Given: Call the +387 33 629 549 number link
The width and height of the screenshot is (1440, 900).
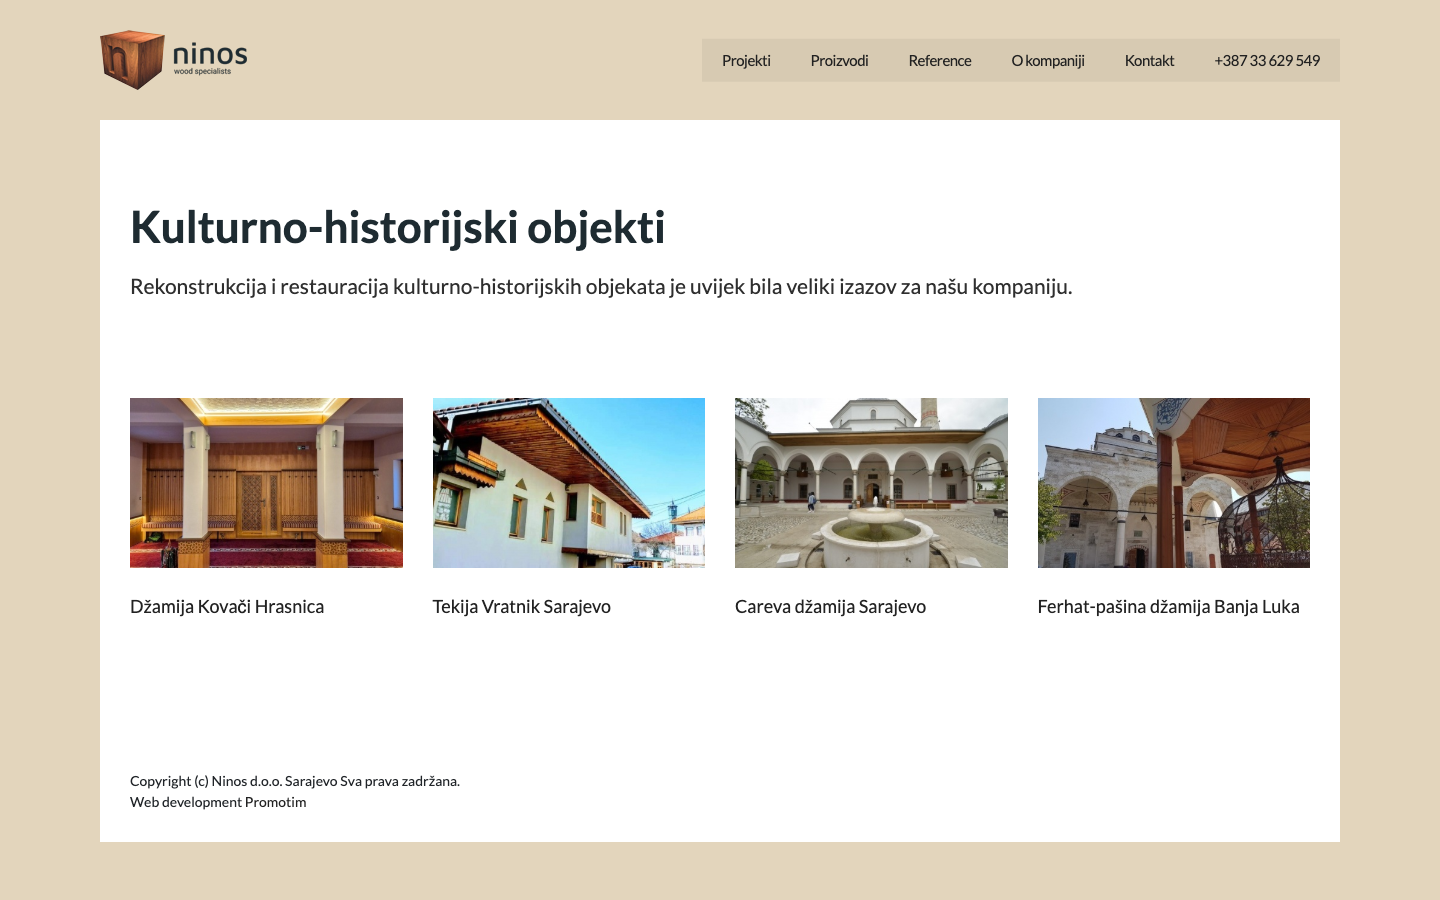Looking at the screenshot, I should point(1267,60).
